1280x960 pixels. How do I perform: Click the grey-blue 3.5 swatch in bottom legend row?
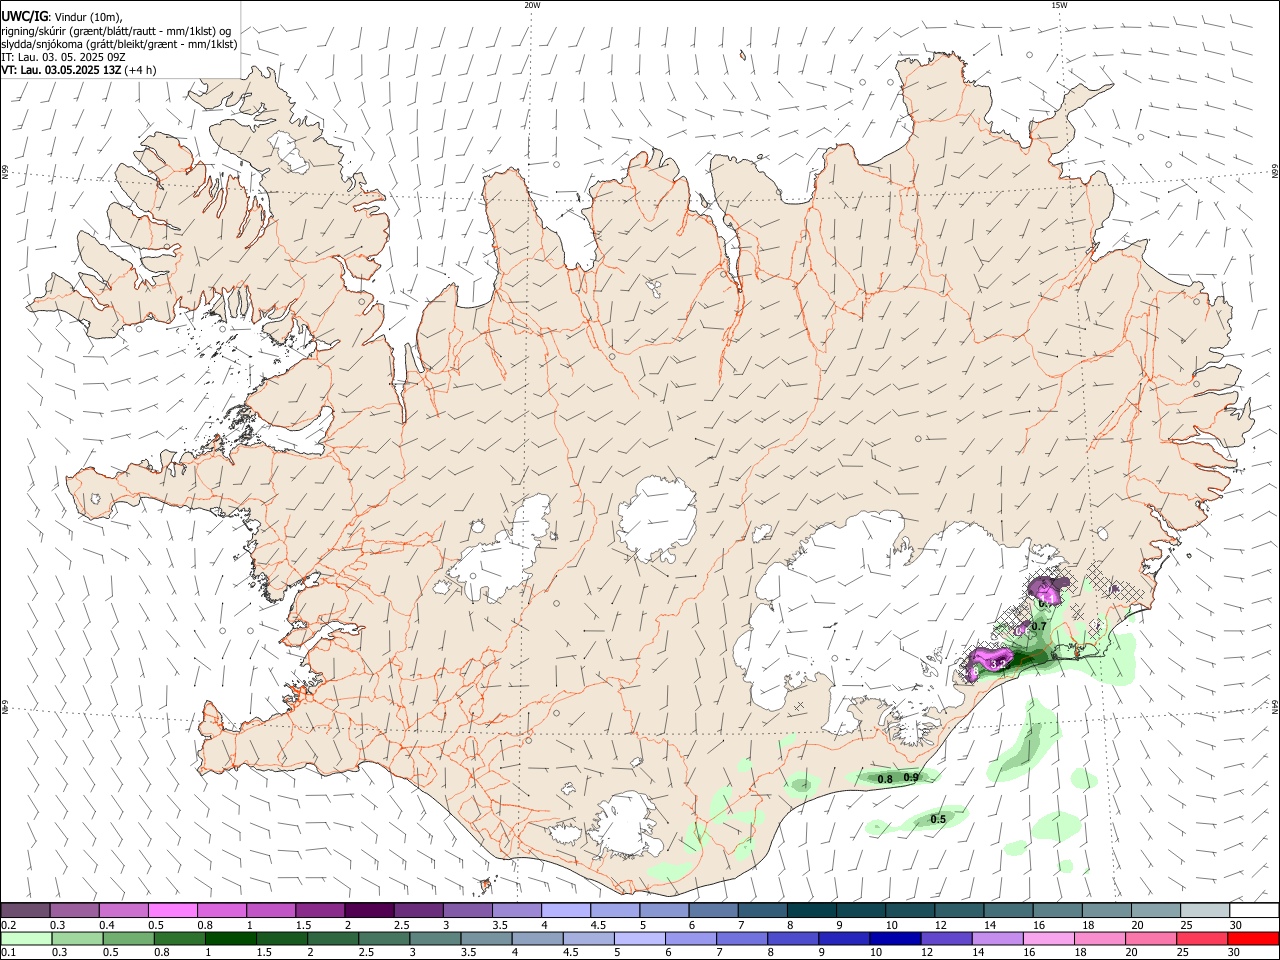(x=486, y=938)
